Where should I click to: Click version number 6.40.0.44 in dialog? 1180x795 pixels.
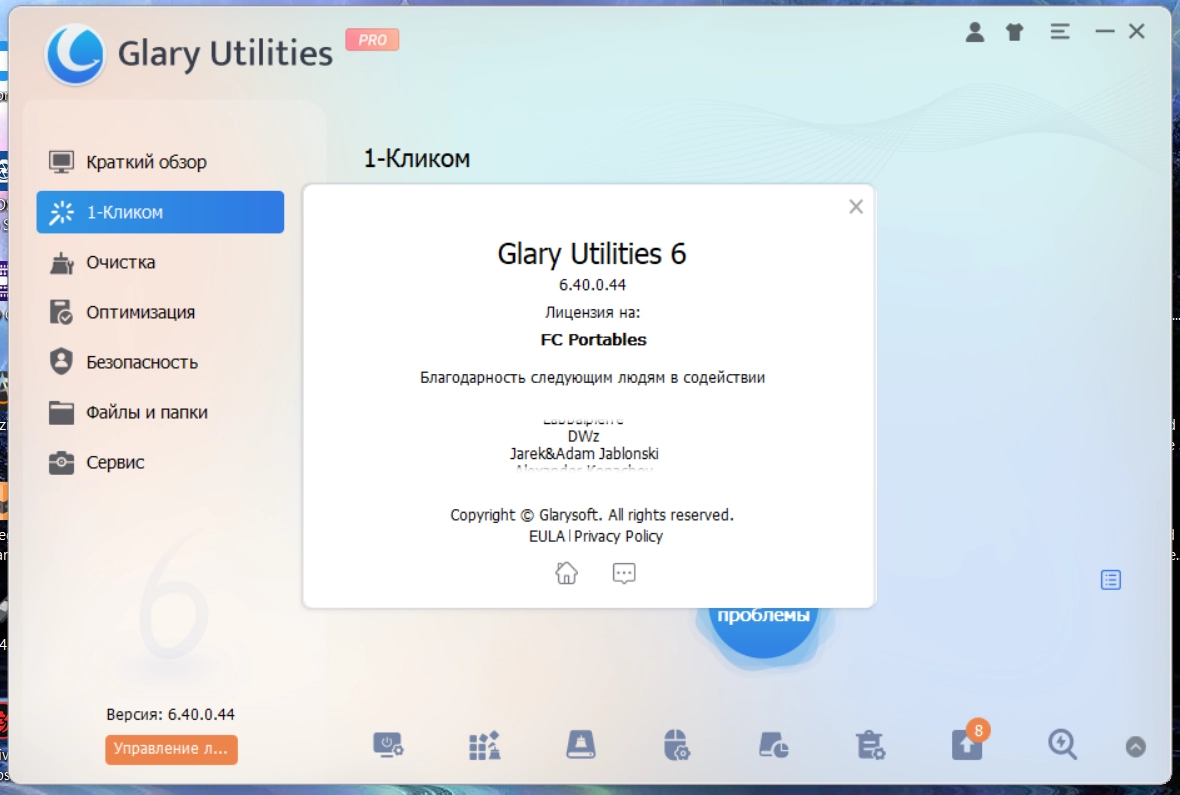pos(592,285)
